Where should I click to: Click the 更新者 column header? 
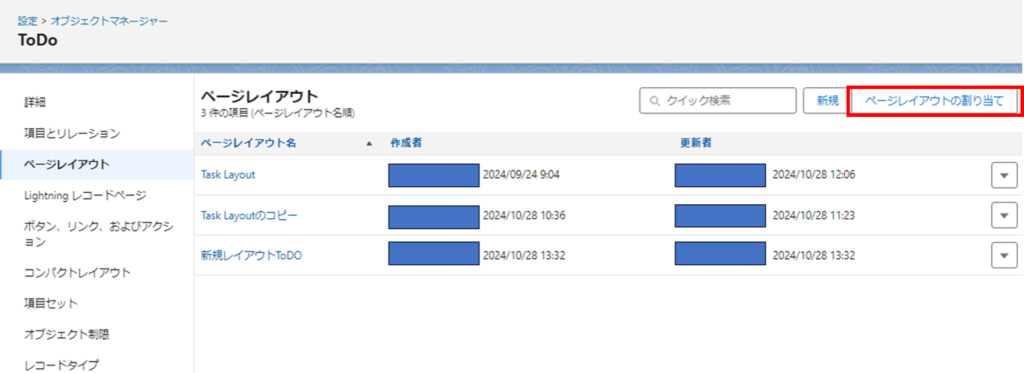coord(696,143)
